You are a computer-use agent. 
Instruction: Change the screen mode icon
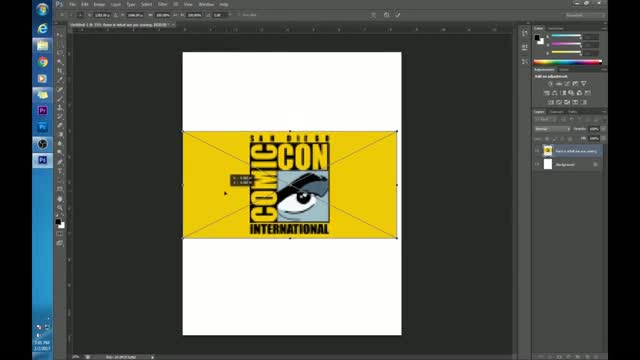(60, 243)
